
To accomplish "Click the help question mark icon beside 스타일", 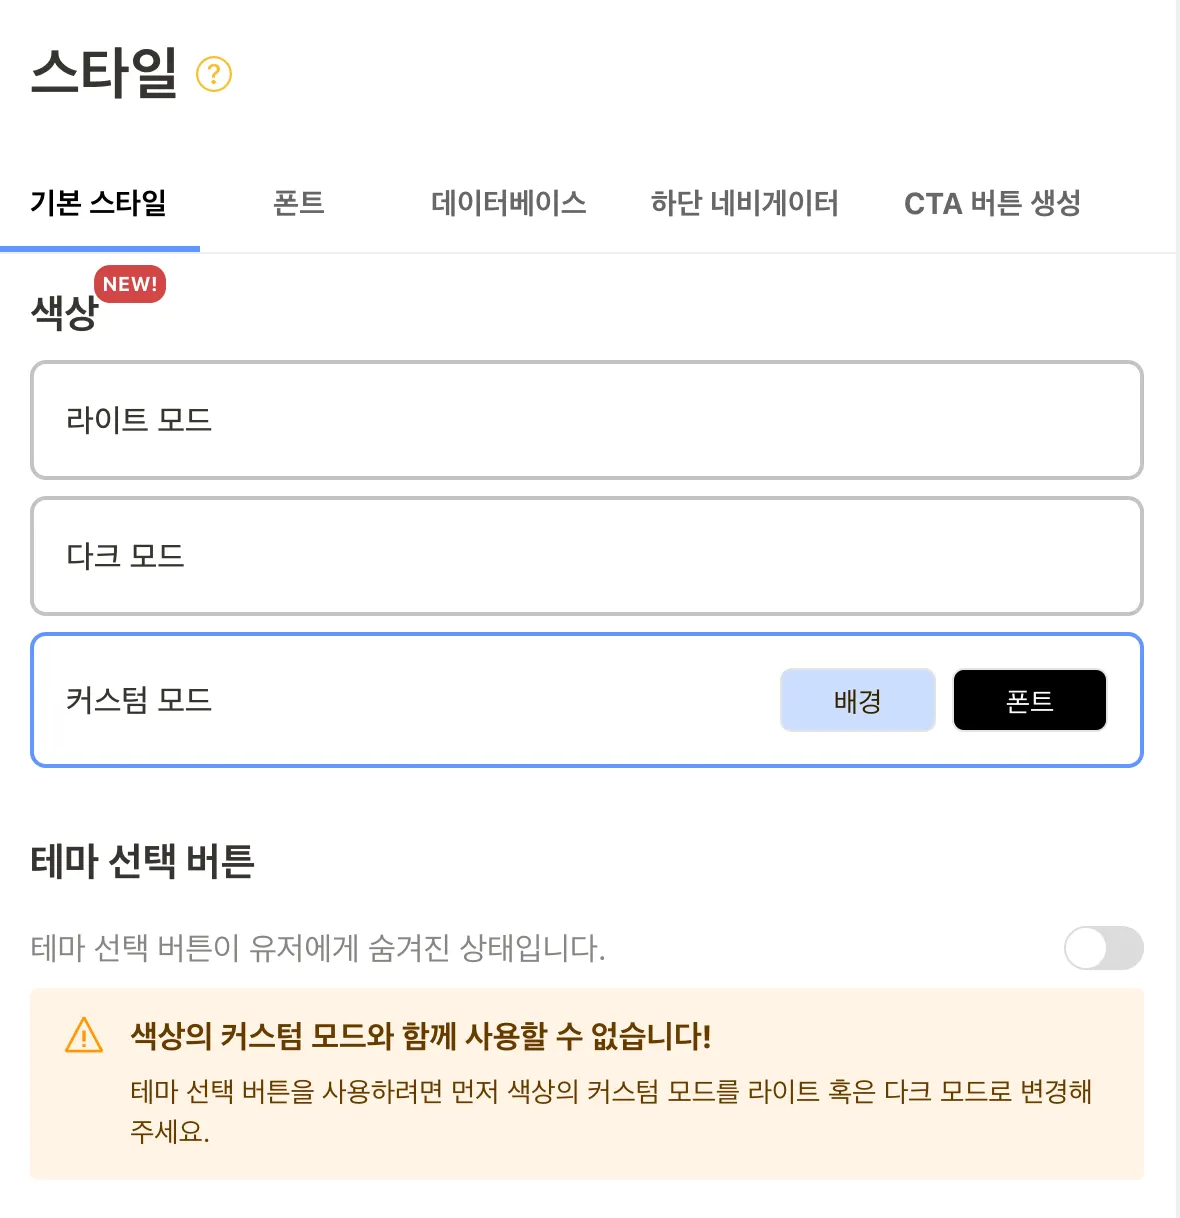I will (x=214, y=74).
